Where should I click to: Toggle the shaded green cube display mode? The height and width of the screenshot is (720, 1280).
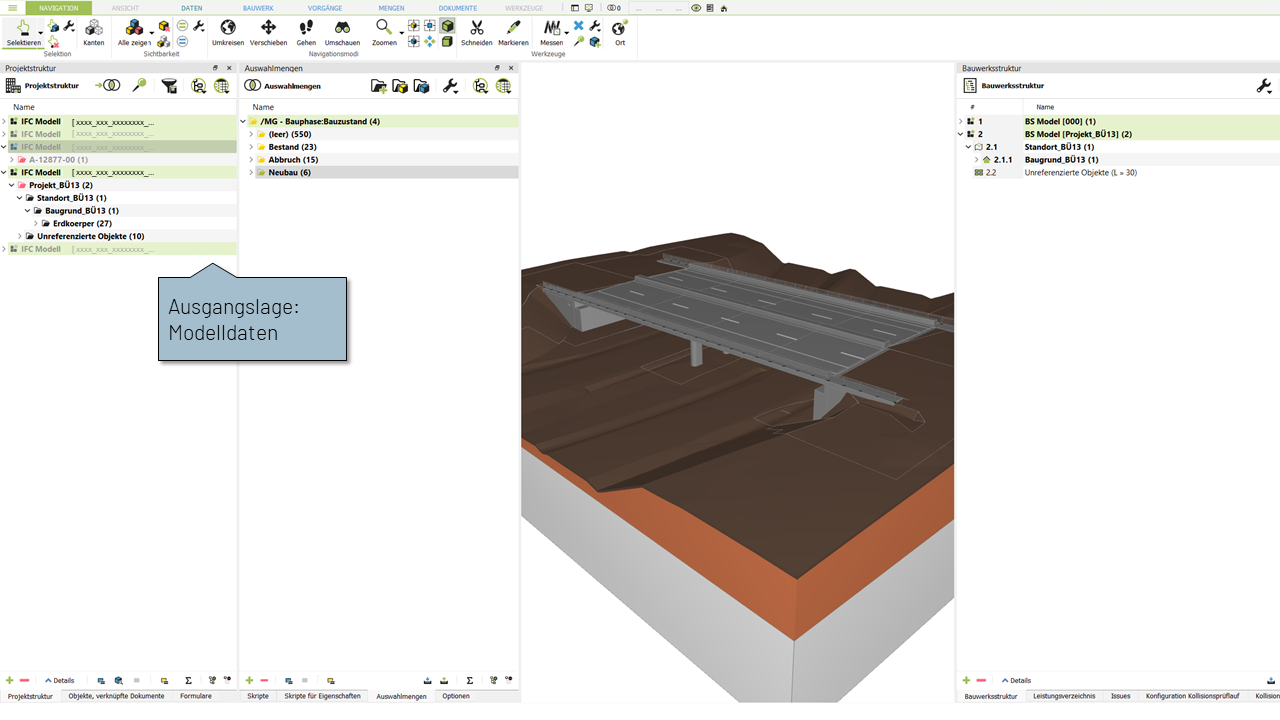[x=447, y=26]
